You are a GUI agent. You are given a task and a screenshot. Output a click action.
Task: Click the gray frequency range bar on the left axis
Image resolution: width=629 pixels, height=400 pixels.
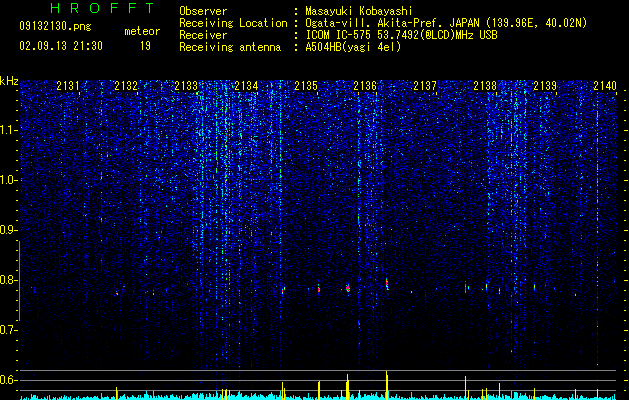[20, 281]
